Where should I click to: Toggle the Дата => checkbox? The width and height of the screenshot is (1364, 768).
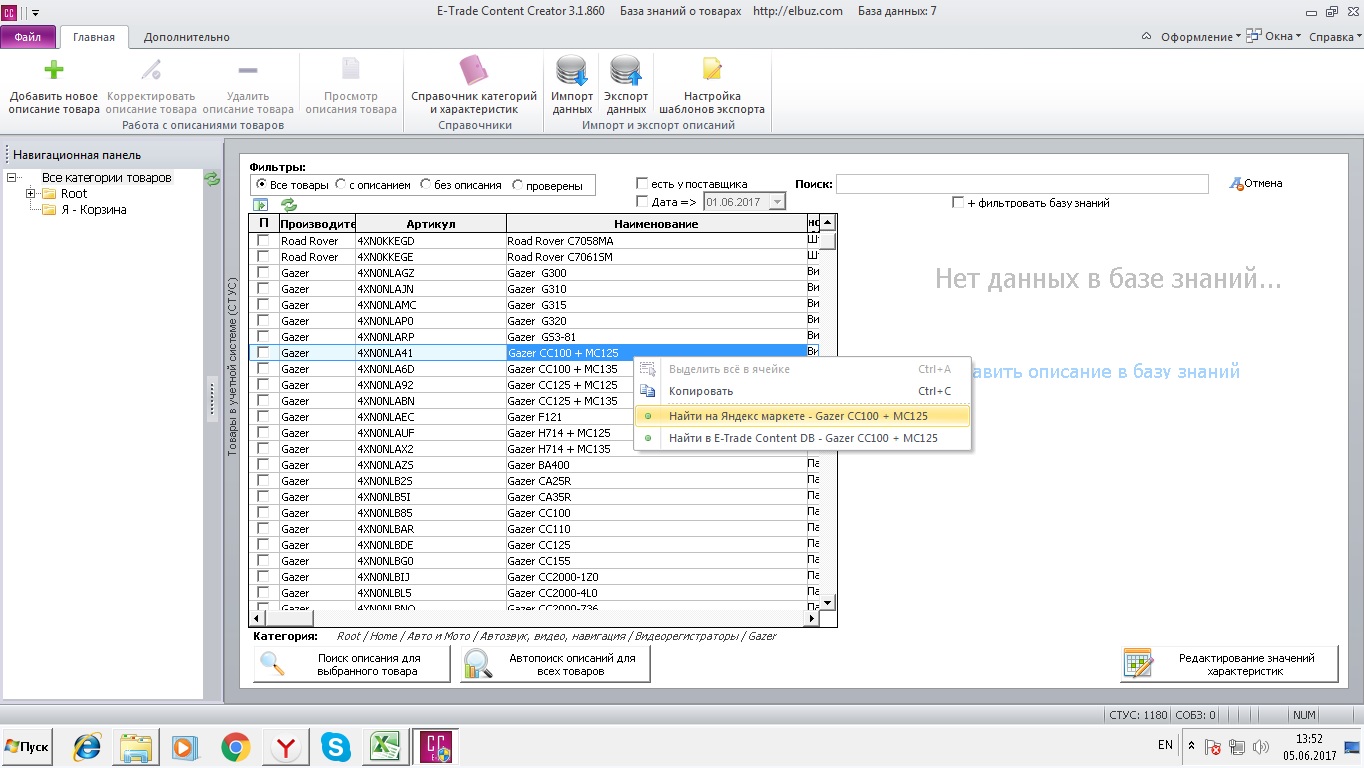(x=642, y=202)
